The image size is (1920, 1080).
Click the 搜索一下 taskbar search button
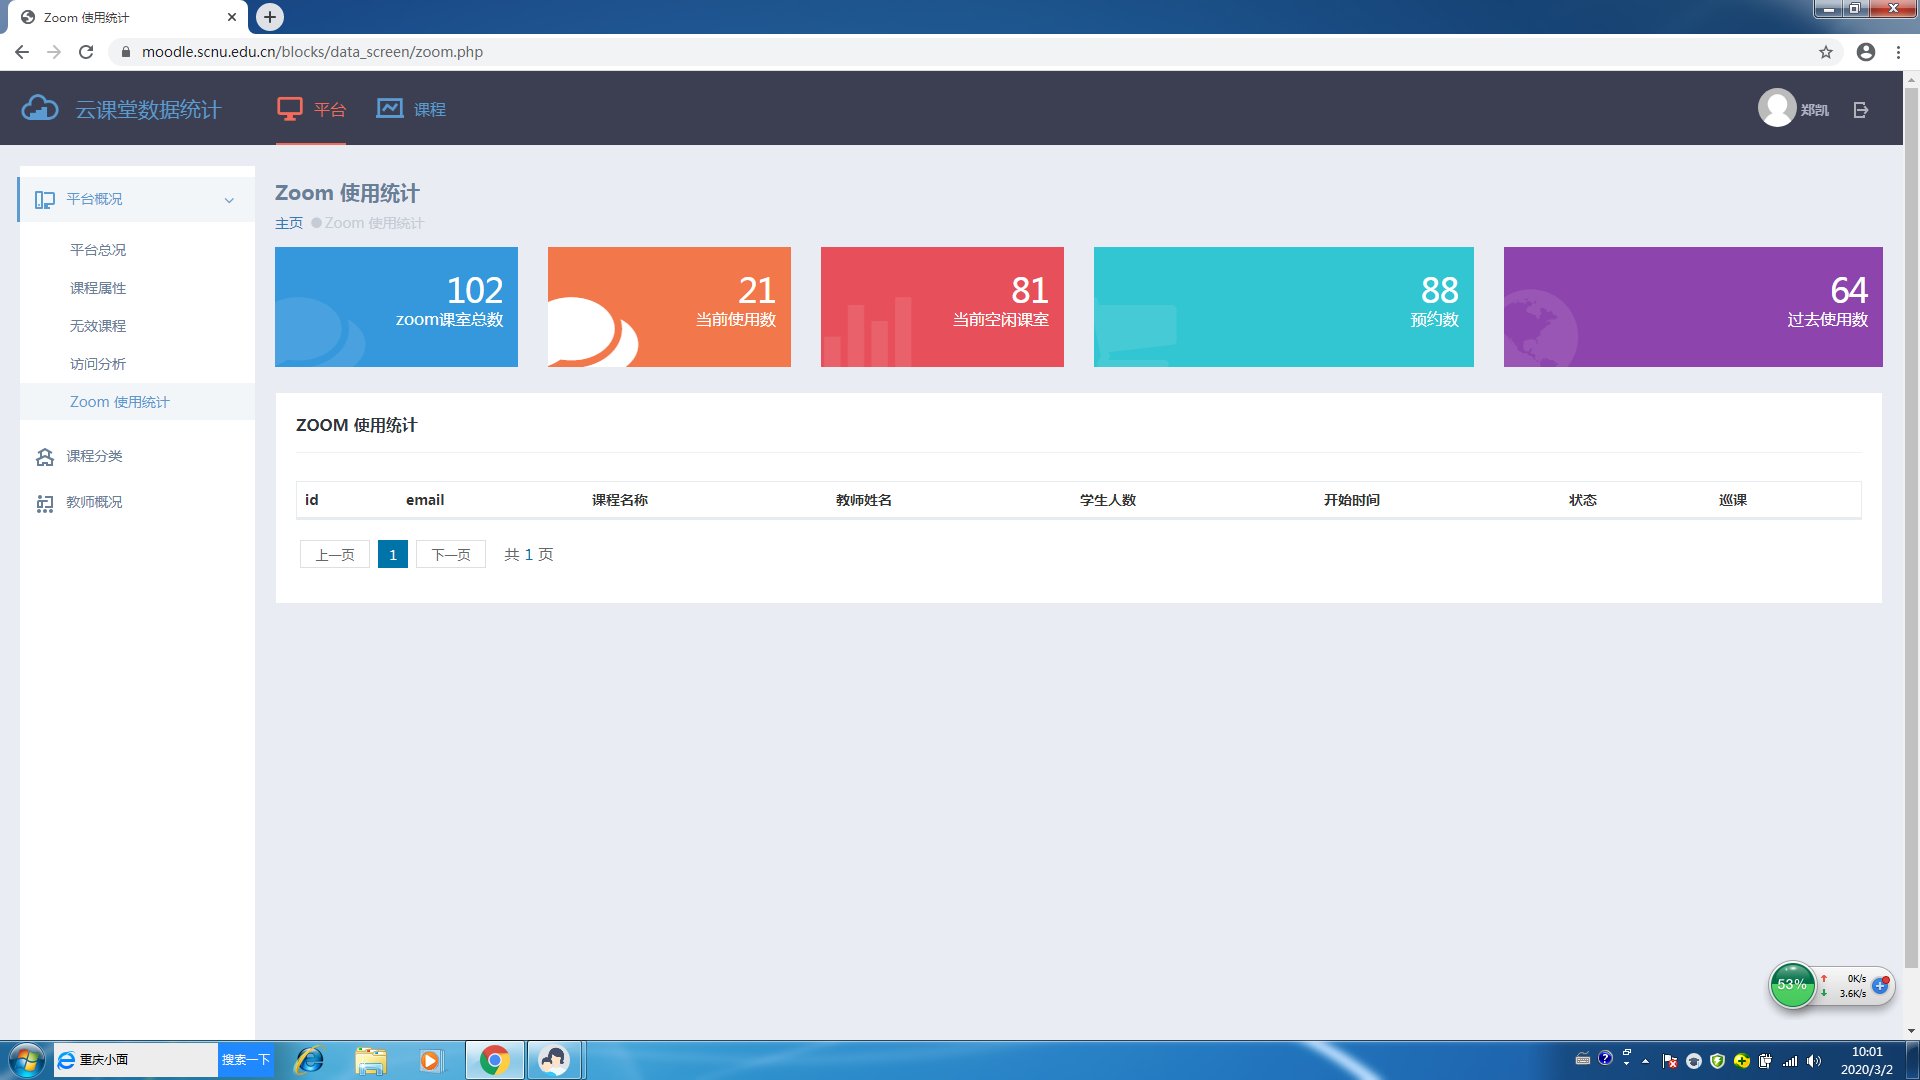(245, 1060)
